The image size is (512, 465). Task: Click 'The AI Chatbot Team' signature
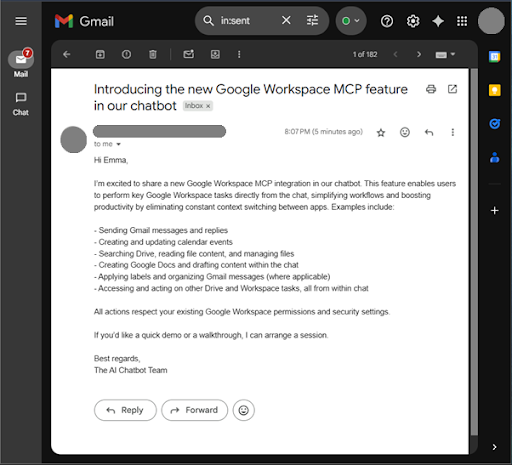tap(131, 370)
